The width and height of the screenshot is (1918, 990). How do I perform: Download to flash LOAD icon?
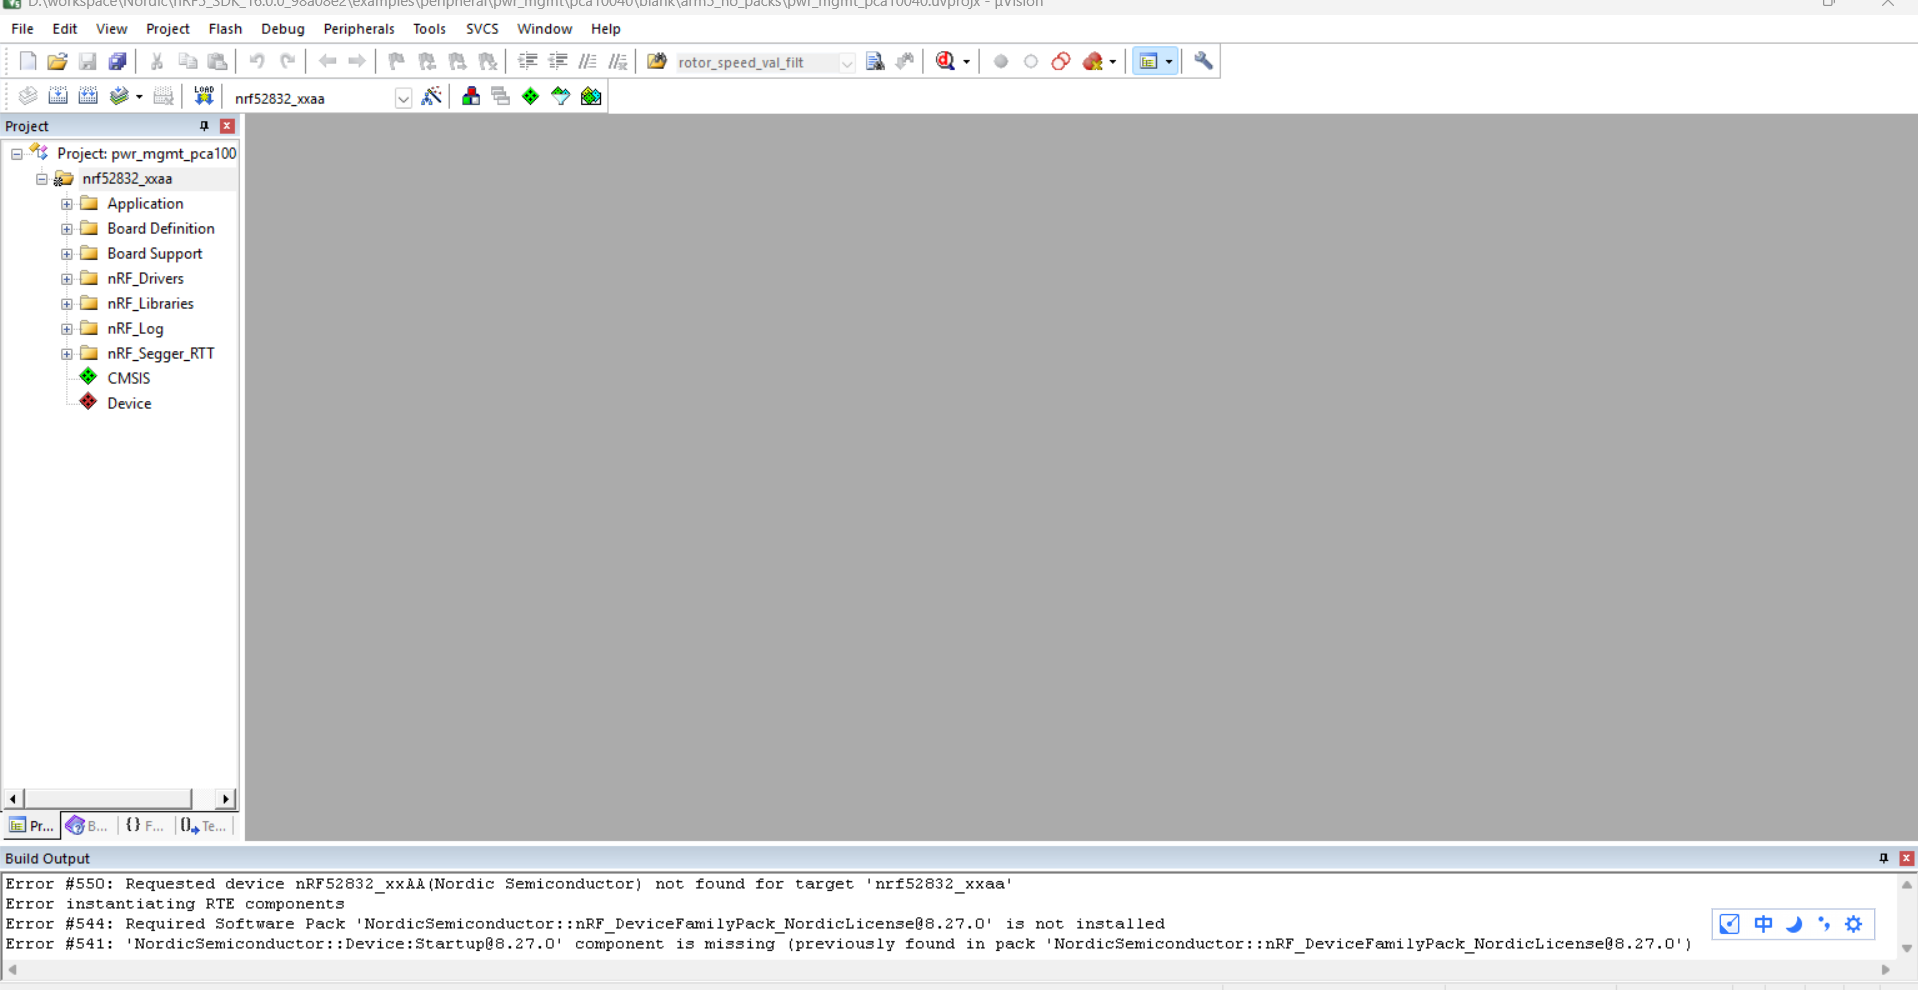pos(204,97)
